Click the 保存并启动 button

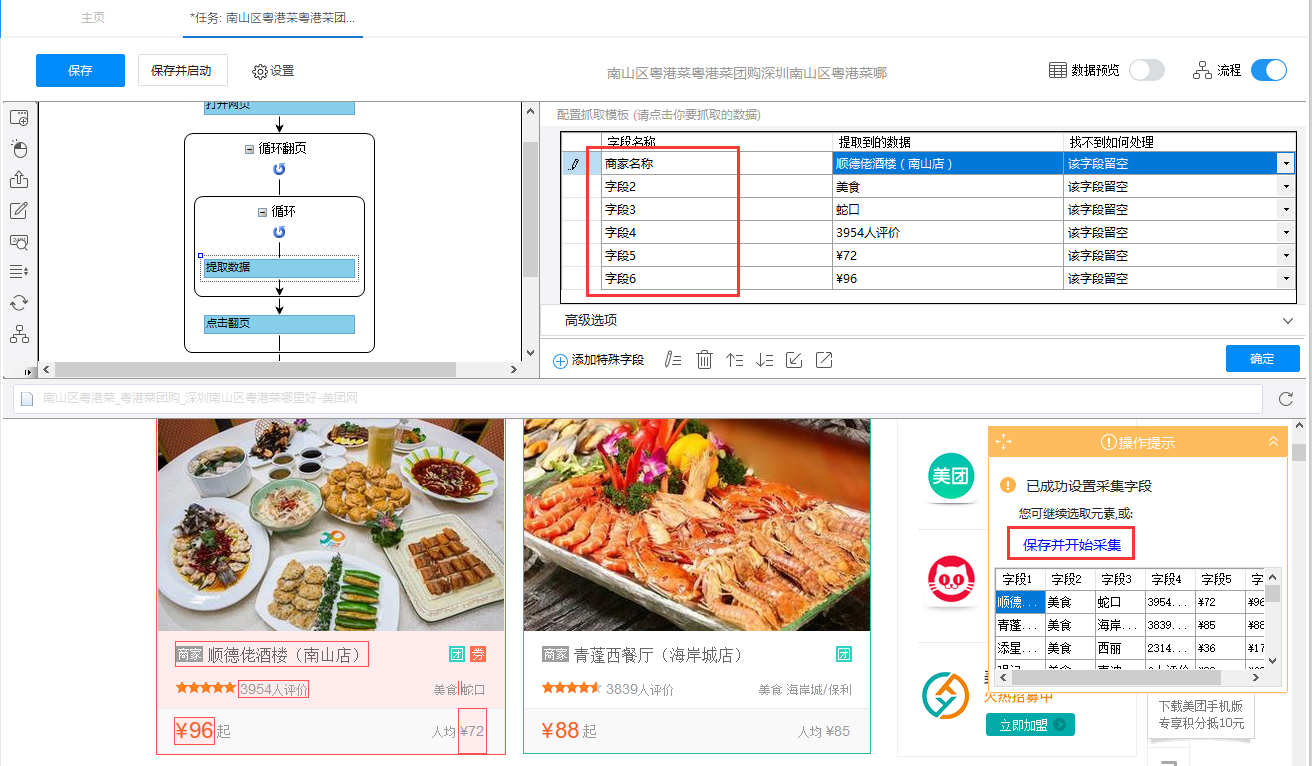182,70
